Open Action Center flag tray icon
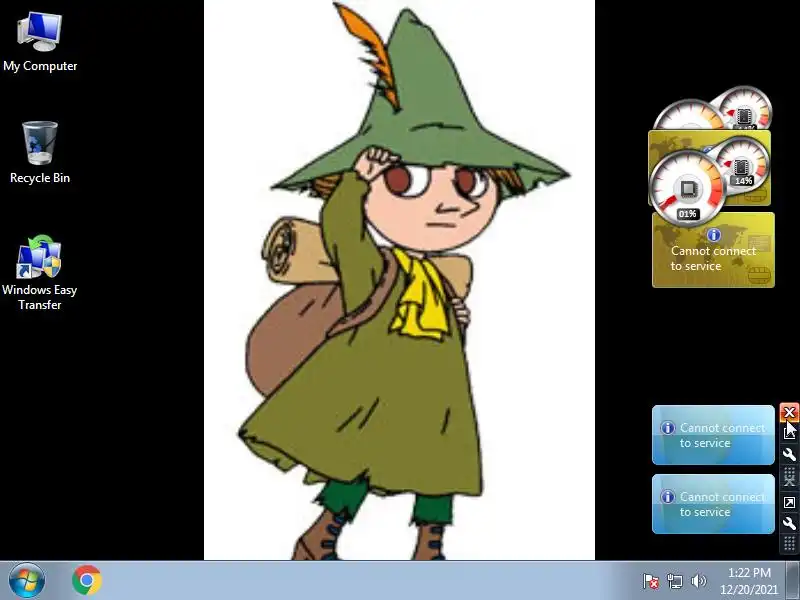The image size is (800, 600). [x=651, y=581]
